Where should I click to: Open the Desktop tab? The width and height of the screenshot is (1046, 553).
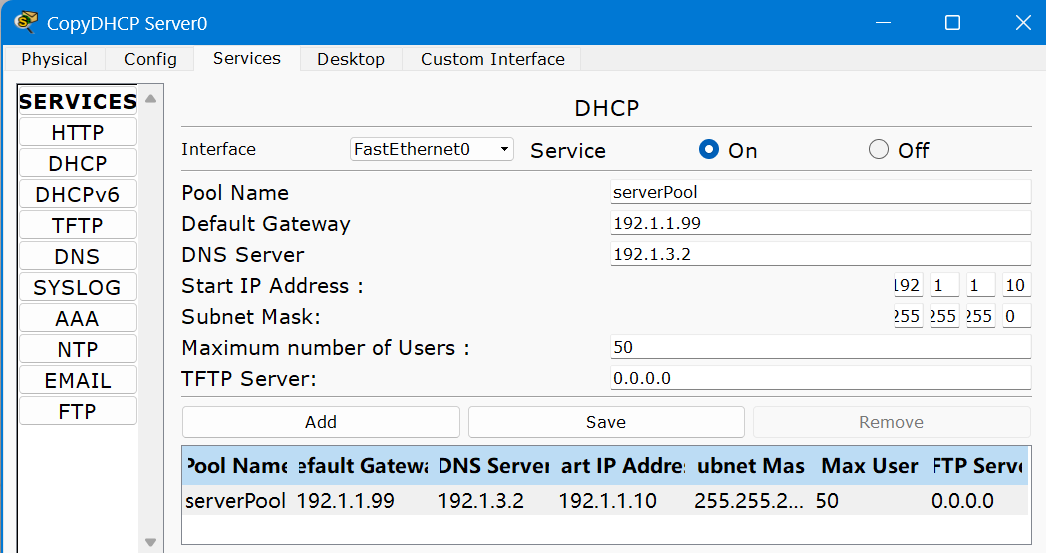pyautogui.click(x=351, y=59)
